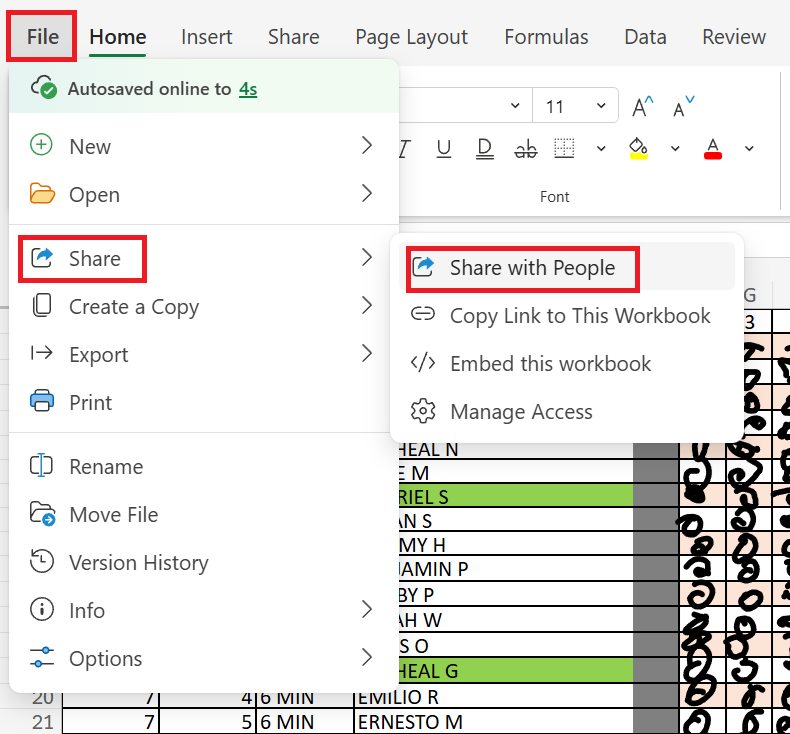This screenshot has height=734, width=790.
Task: Click the Print menu entry
Action: click(x=90, y=402)
